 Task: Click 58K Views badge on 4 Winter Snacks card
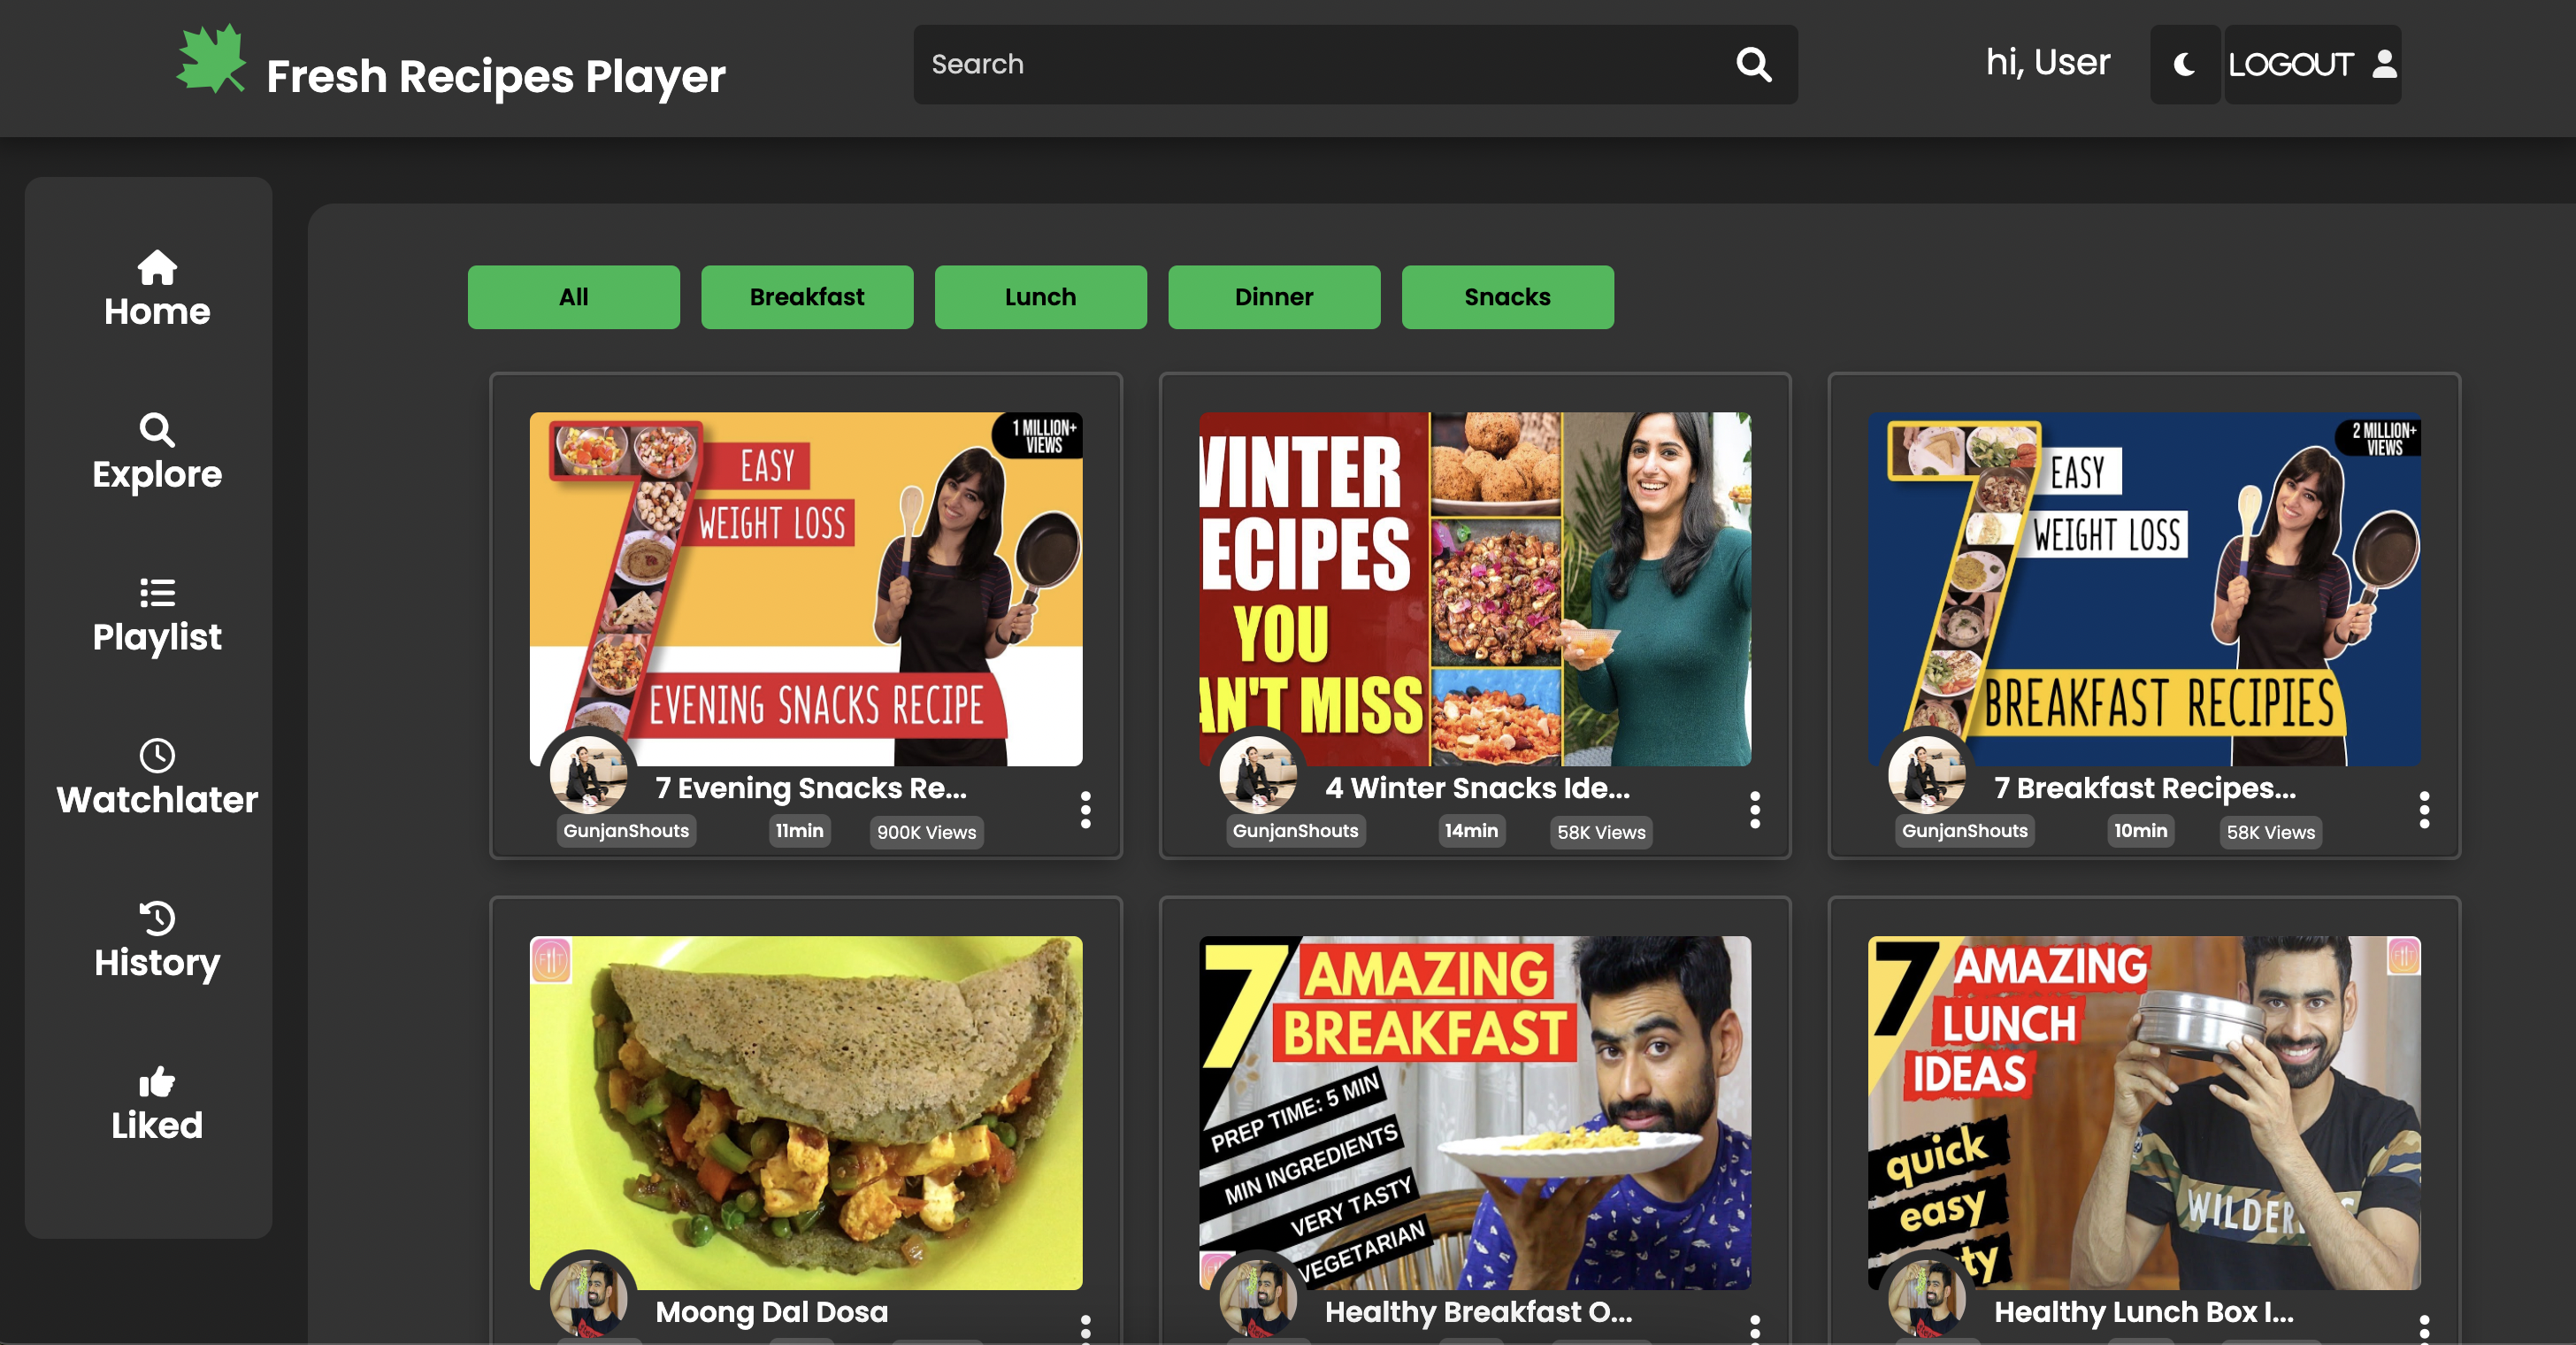[x=1601, y=832]
